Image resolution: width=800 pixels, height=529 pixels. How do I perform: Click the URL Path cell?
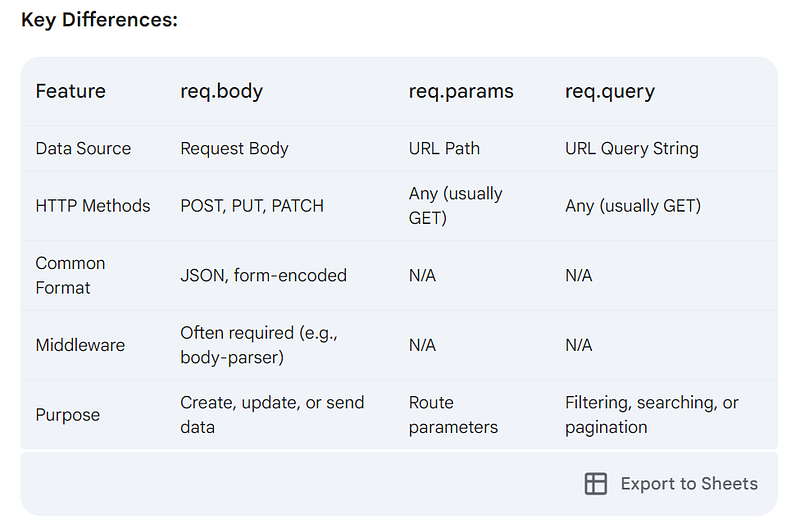pyautogui.click(x=444, y=148)
